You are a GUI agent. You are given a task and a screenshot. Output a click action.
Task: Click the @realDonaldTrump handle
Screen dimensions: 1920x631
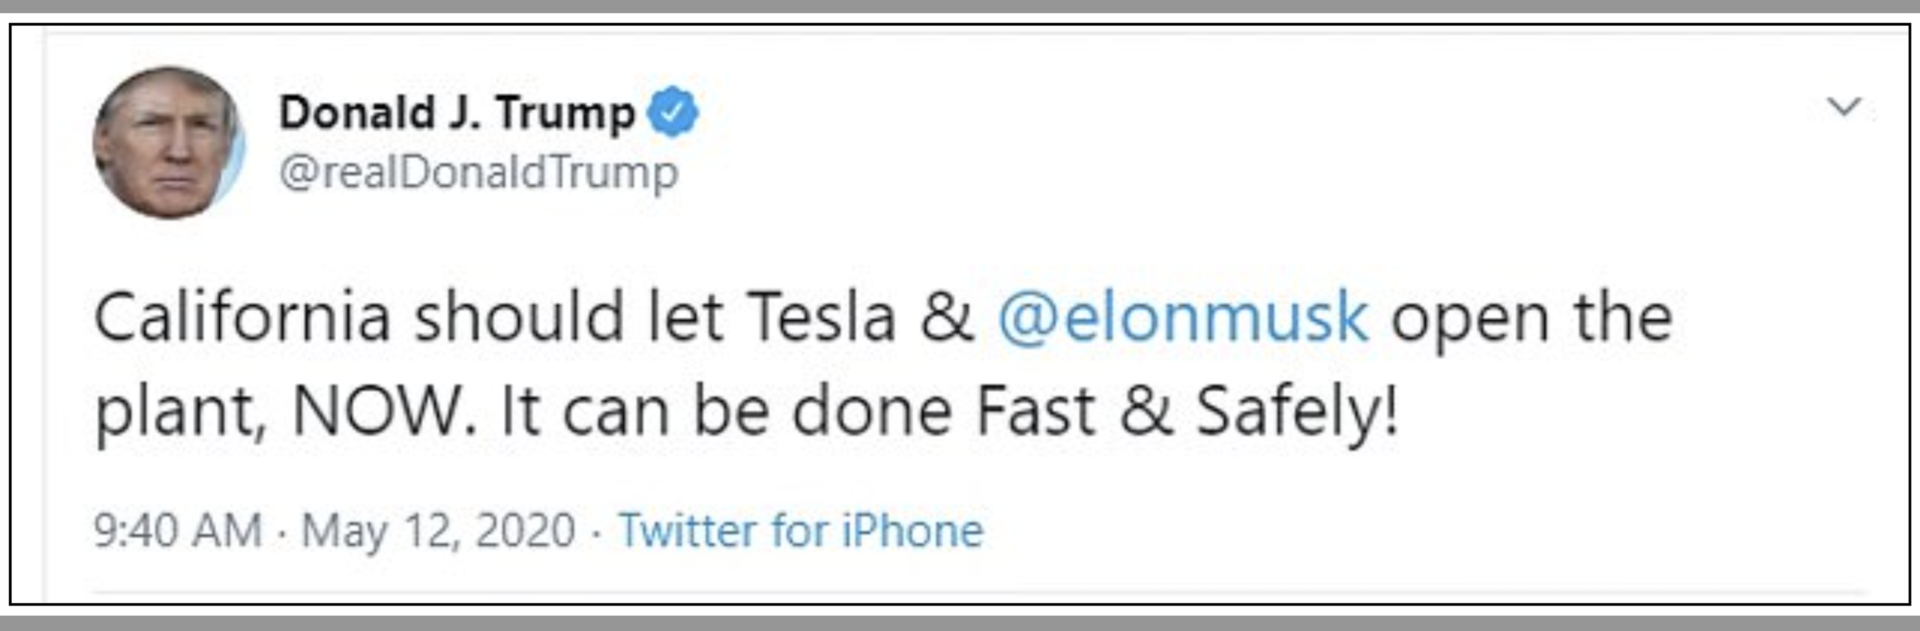478,172
